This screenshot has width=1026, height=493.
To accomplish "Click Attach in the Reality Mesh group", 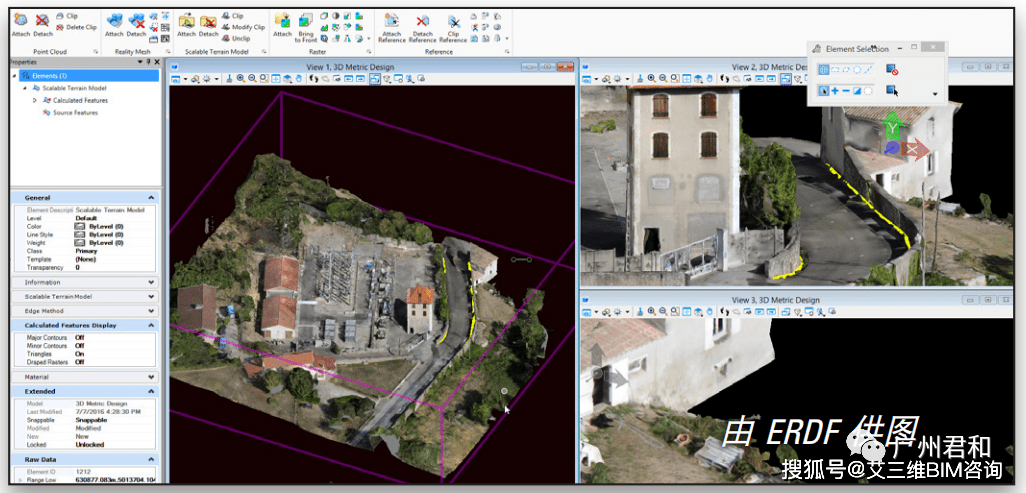I will (x=115, y=25).
